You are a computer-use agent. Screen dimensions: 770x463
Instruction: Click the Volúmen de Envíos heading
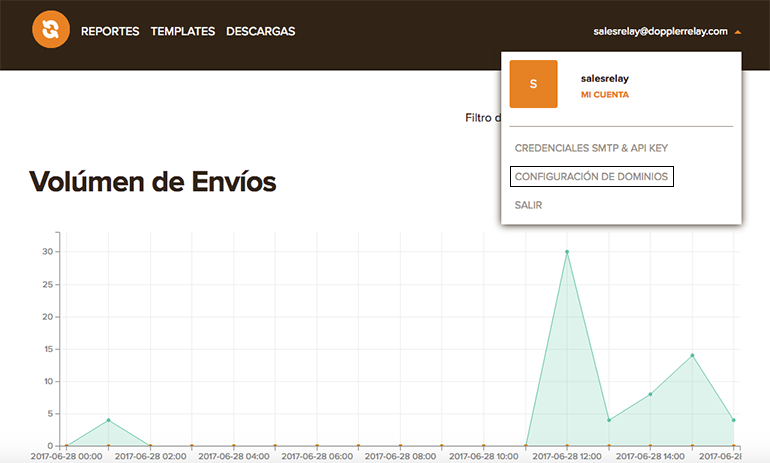[152, 181]
